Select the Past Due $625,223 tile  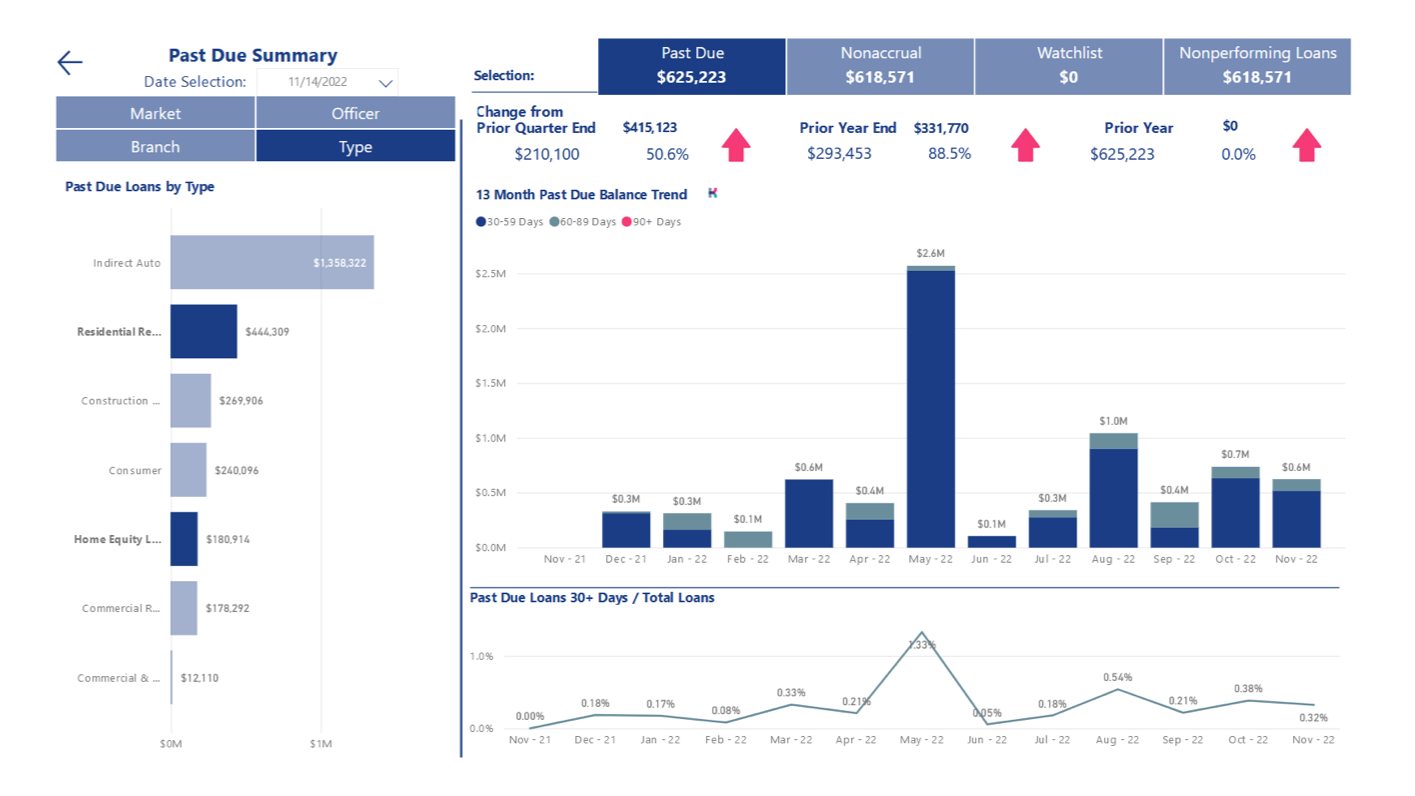coord(692,66)
